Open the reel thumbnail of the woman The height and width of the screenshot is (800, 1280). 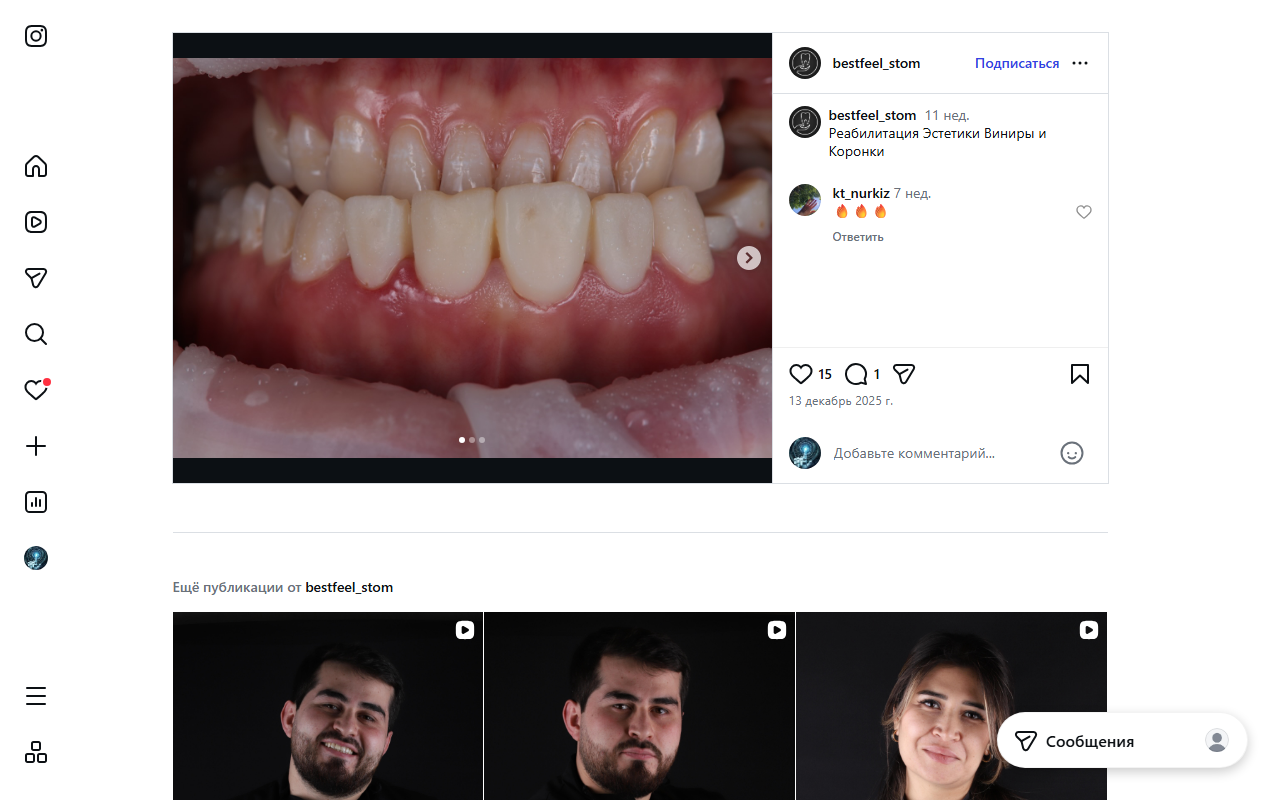pos(951,710)
